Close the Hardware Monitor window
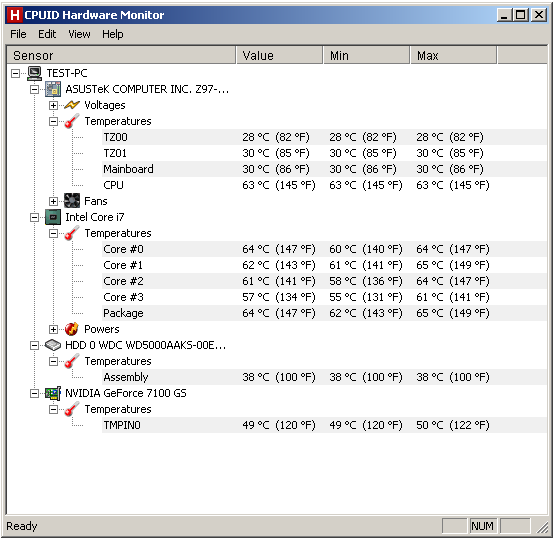The width and height of the screenshot is (557, 544). [x=539, y=15]
